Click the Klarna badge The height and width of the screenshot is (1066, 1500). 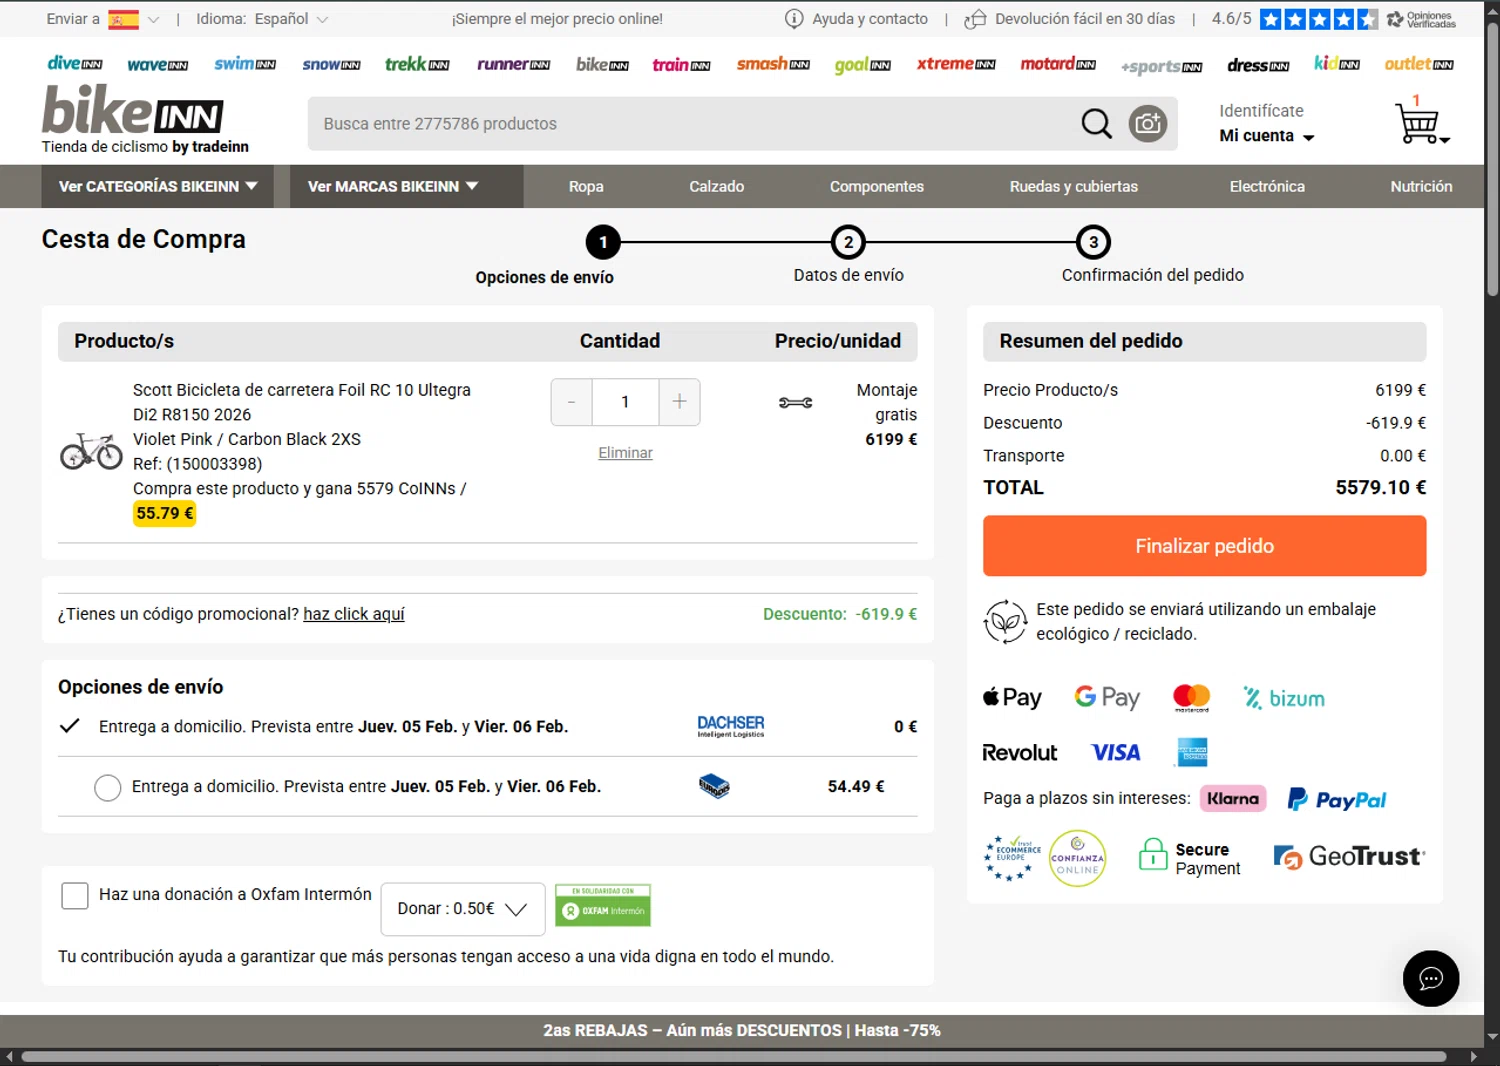1233,798
